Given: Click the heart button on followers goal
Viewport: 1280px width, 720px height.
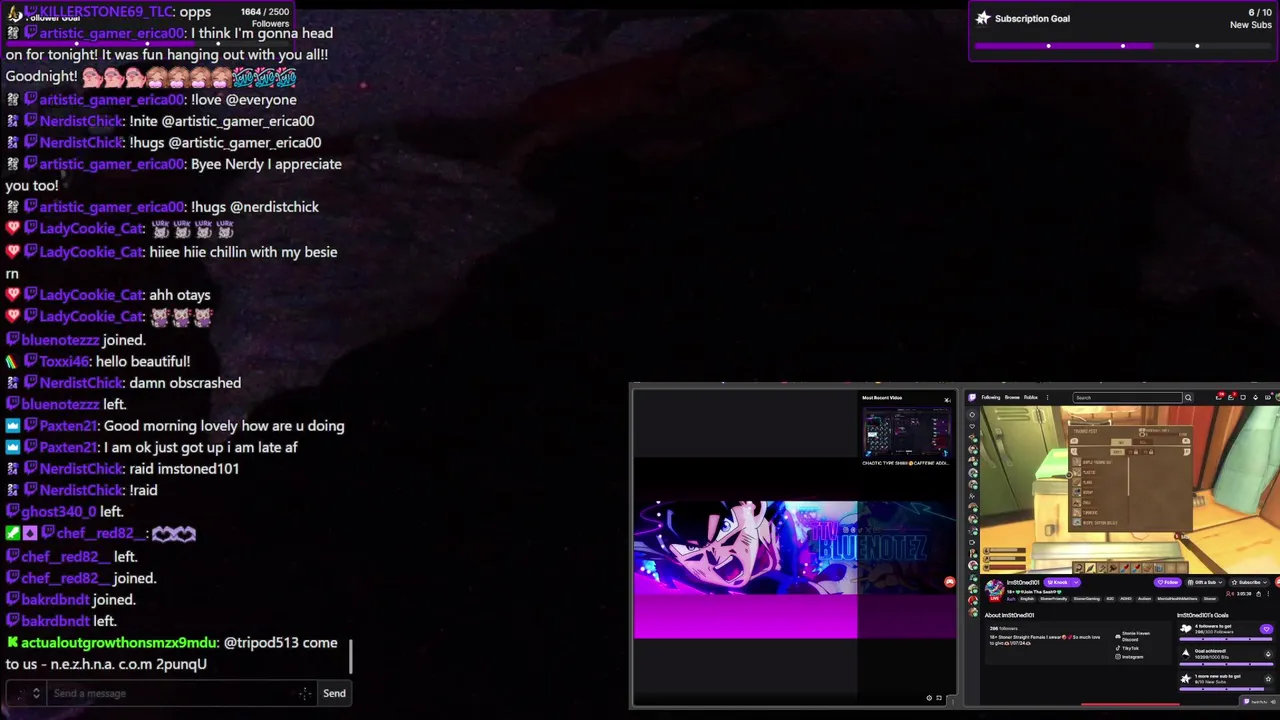Looking at the screenshot, I should point(1266,629).
